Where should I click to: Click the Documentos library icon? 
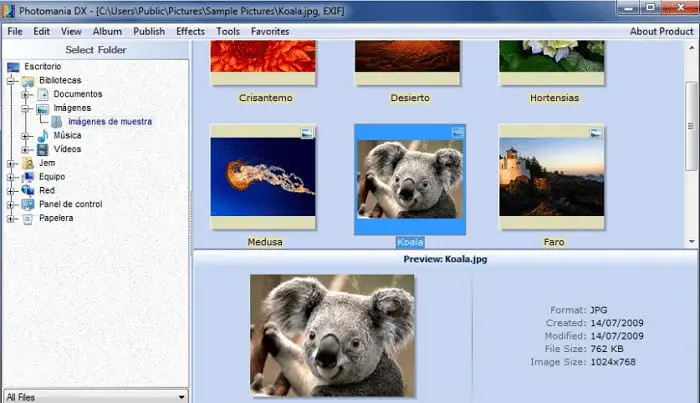point(43,95)
